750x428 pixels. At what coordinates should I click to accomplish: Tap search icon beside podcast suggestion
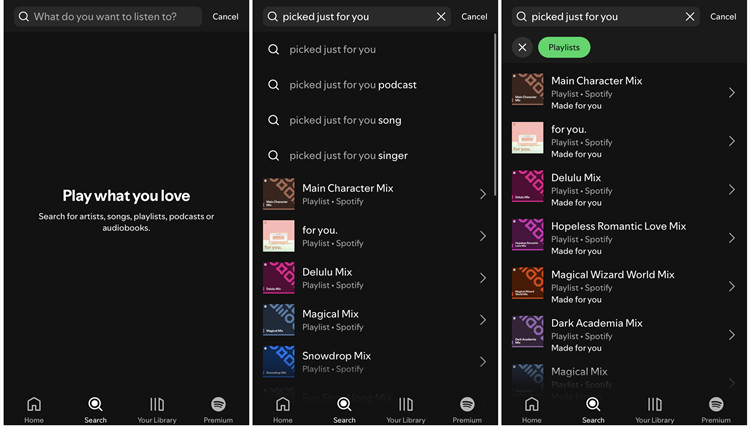point(273,85)
